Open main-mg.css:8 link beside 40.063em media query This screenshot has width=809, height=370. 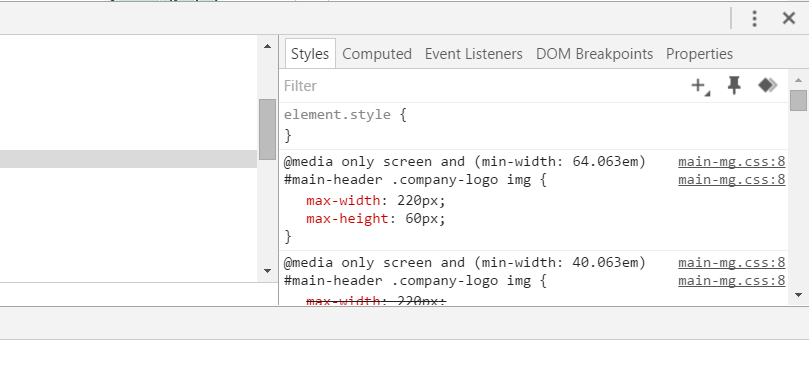[732, 263]
